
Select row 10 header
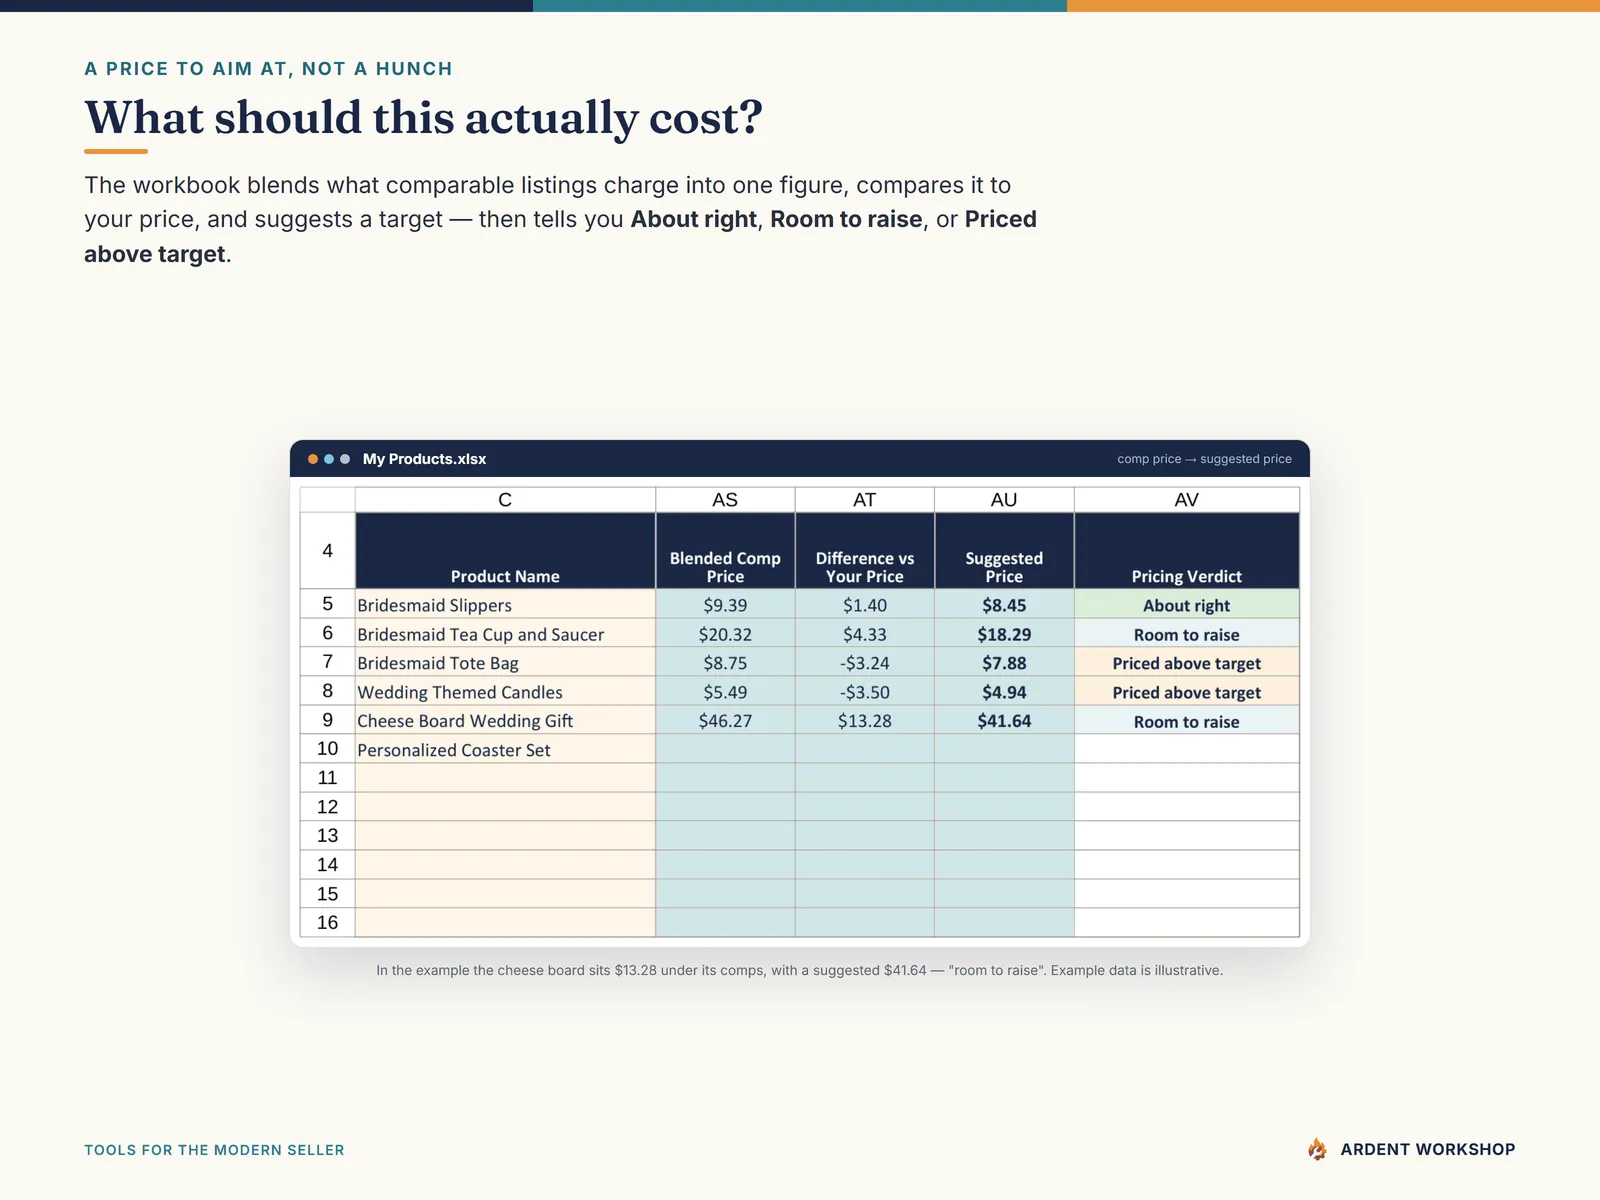pyautogui.click(x=327, y=749)
